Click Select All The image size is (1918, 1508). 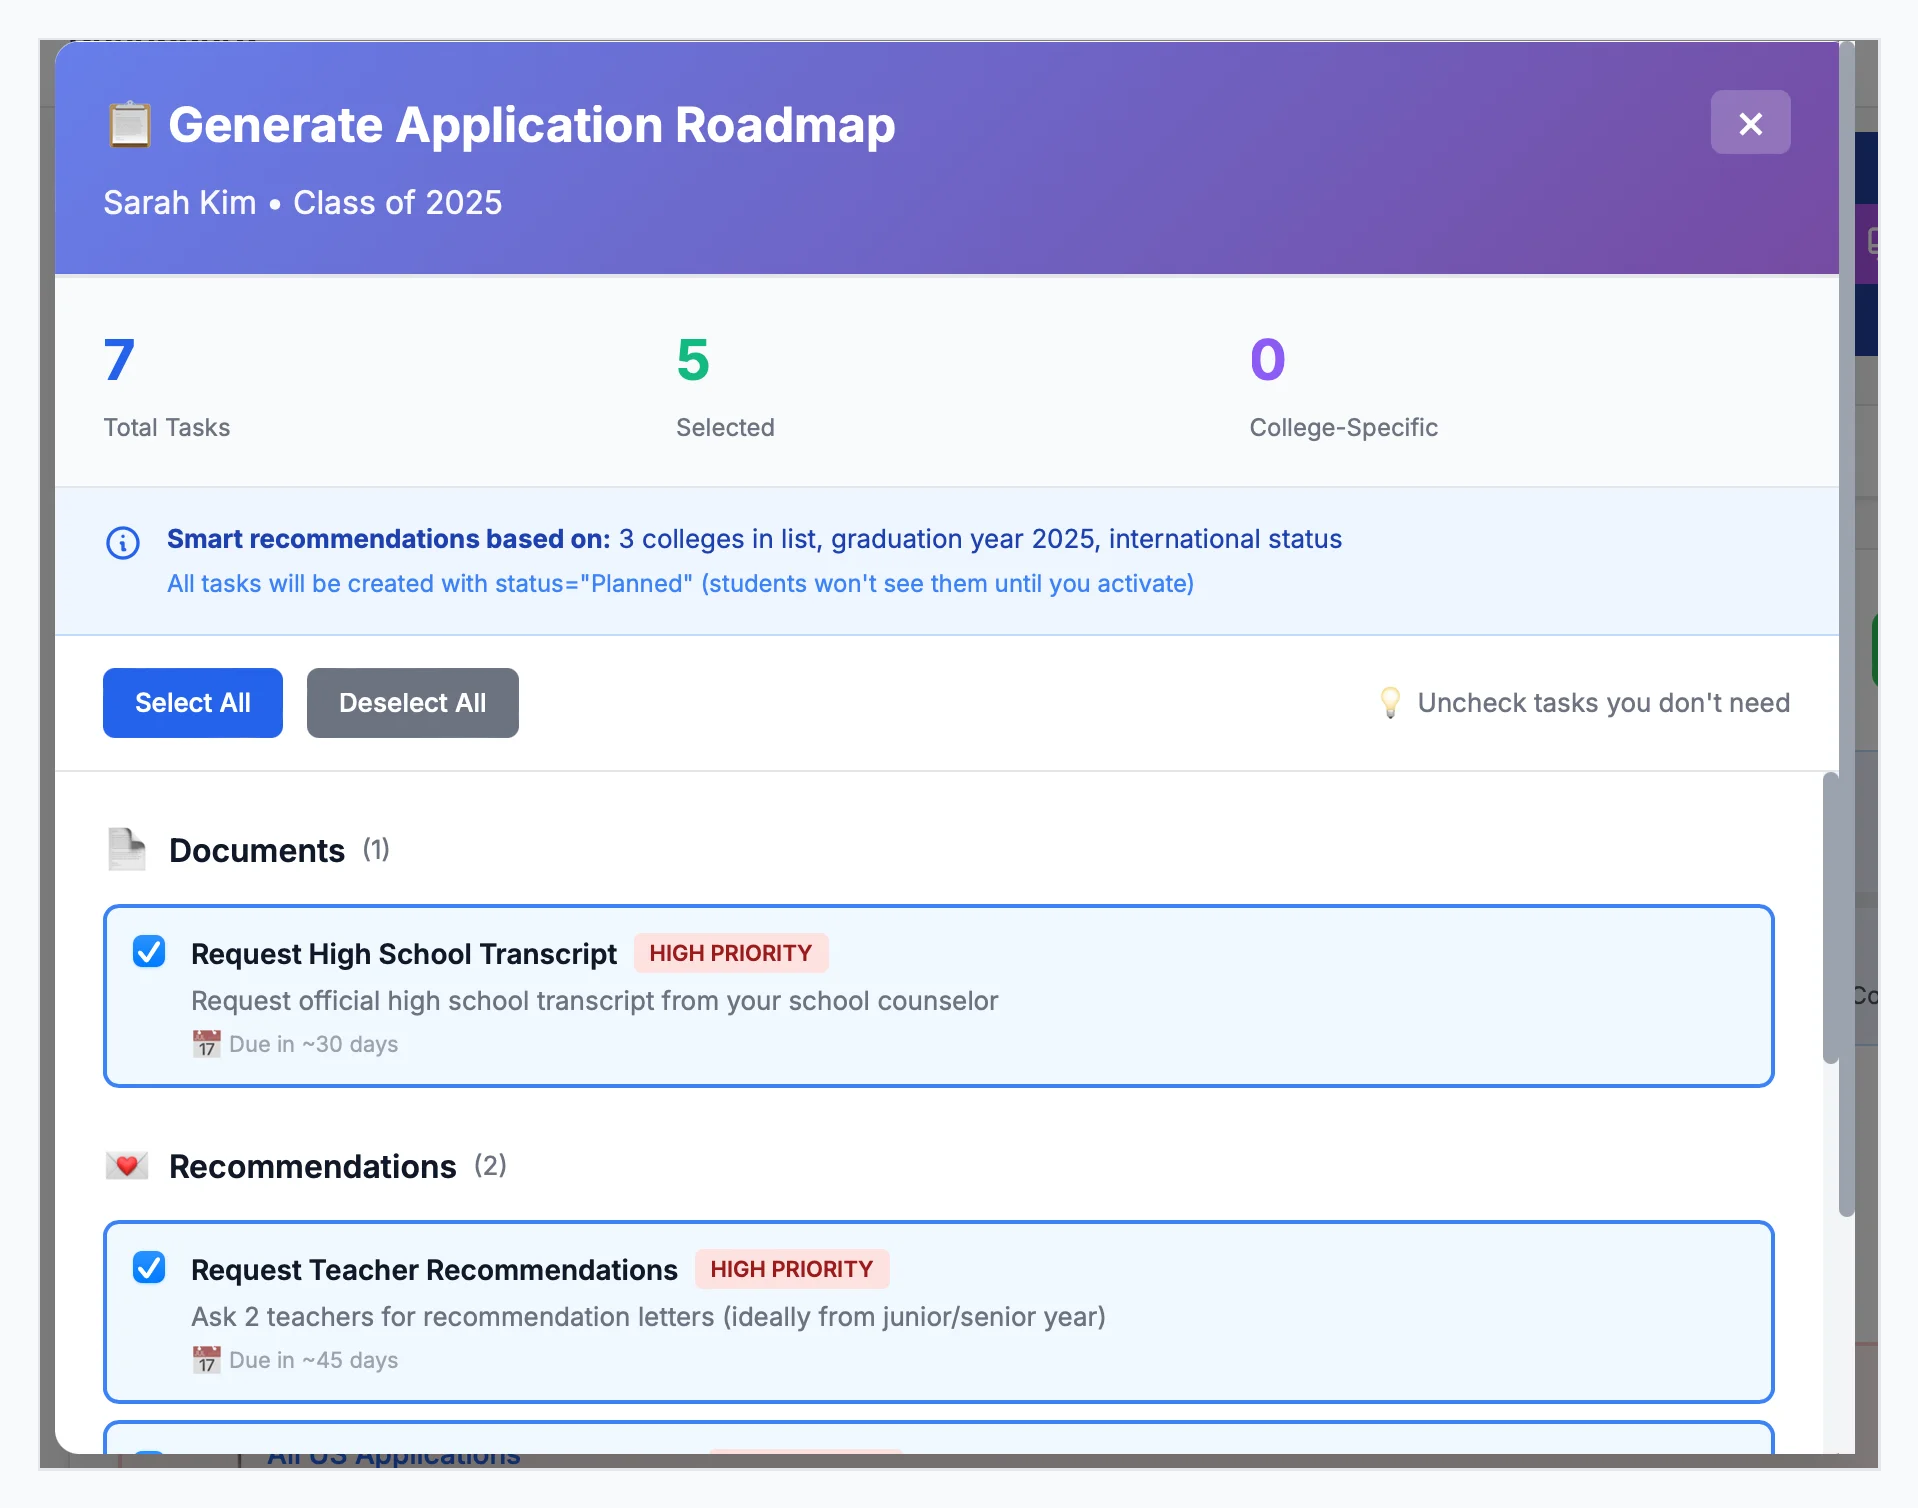click(x=192, y=702)
